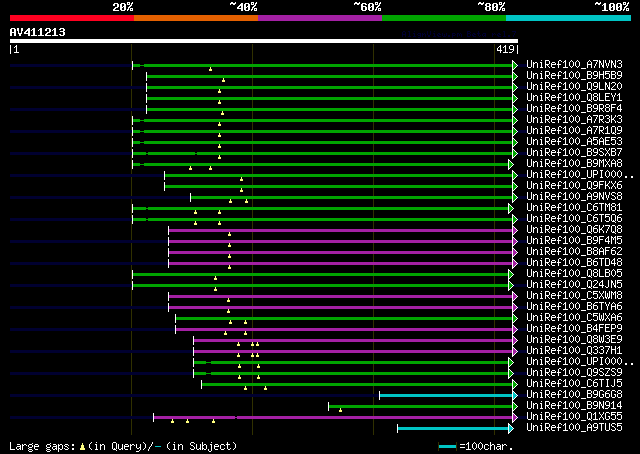Screen dimensions: 640x454
Task: Click the UniRef100_C6TM81 label
Action: tap(574, 208)
